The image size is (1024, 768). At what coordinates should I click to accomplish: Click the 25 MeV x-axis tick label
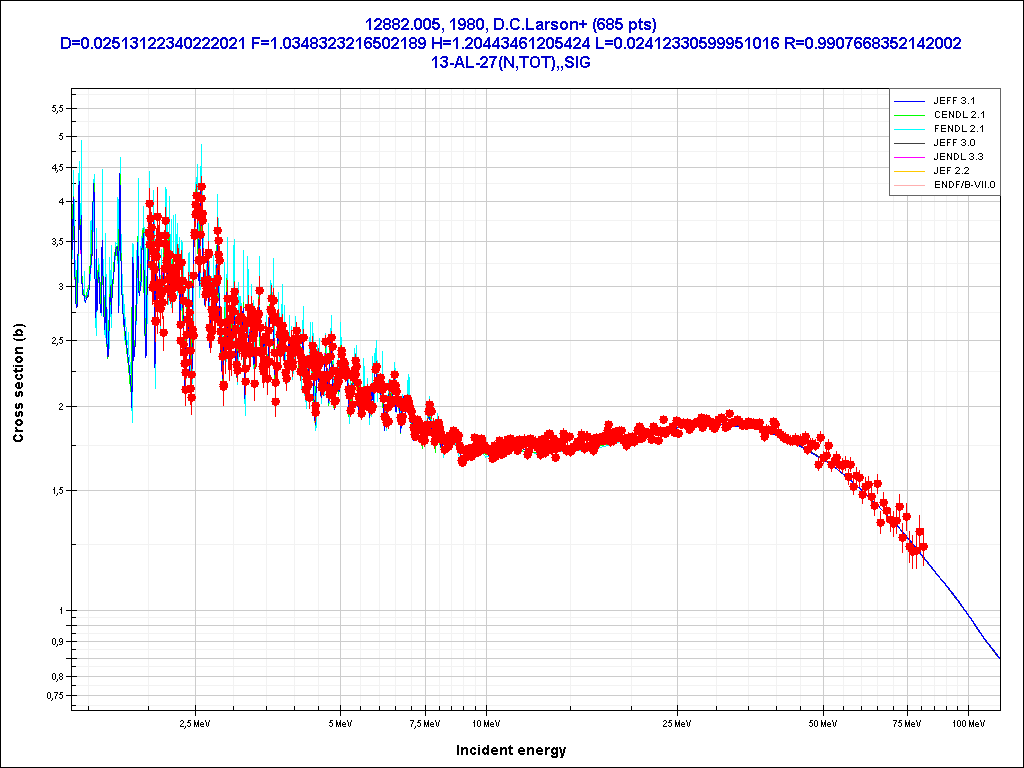click(678, 721)
